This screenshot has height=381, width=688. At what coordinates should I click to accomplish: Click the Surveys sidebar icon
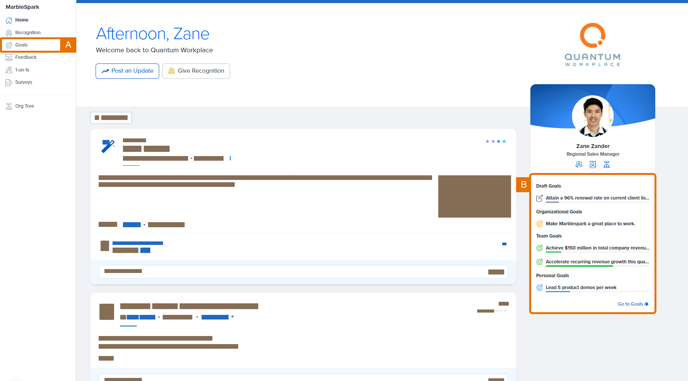tap(9, 82)
